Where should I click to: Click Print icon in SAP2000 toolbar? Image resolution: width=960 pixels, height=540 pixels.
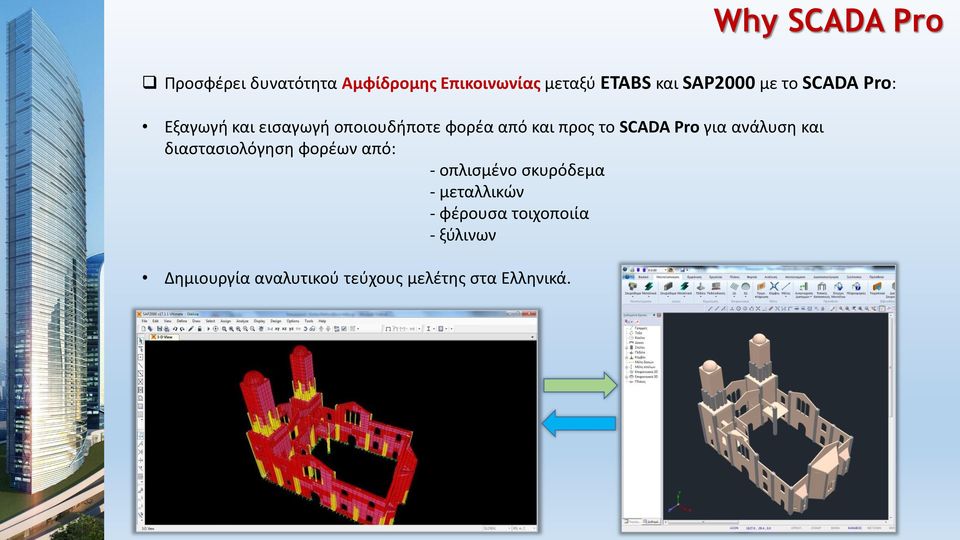(x=167, y=329)
